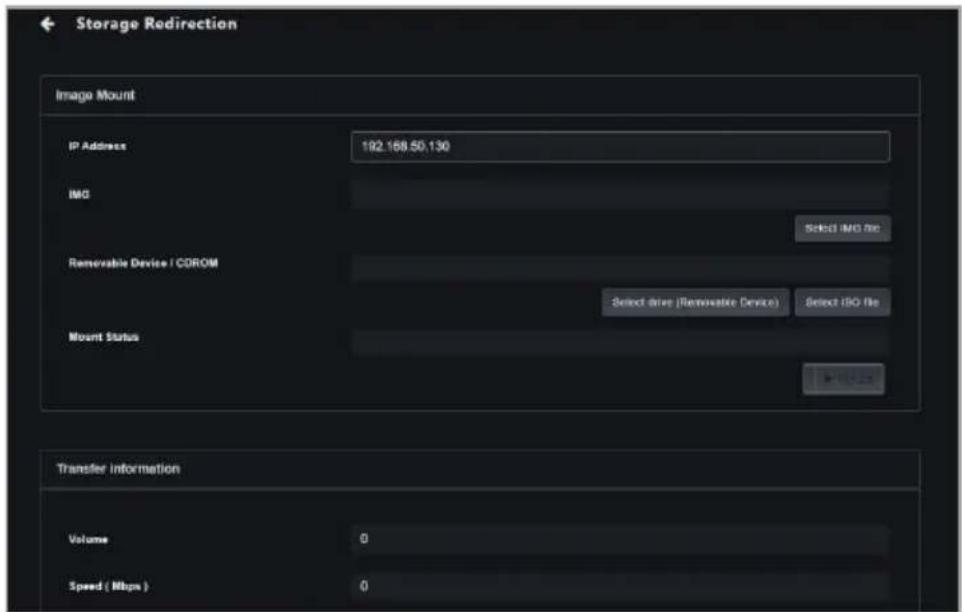
Task: Click the Speed ( Mbps ) label
Action: click(109, 586)
